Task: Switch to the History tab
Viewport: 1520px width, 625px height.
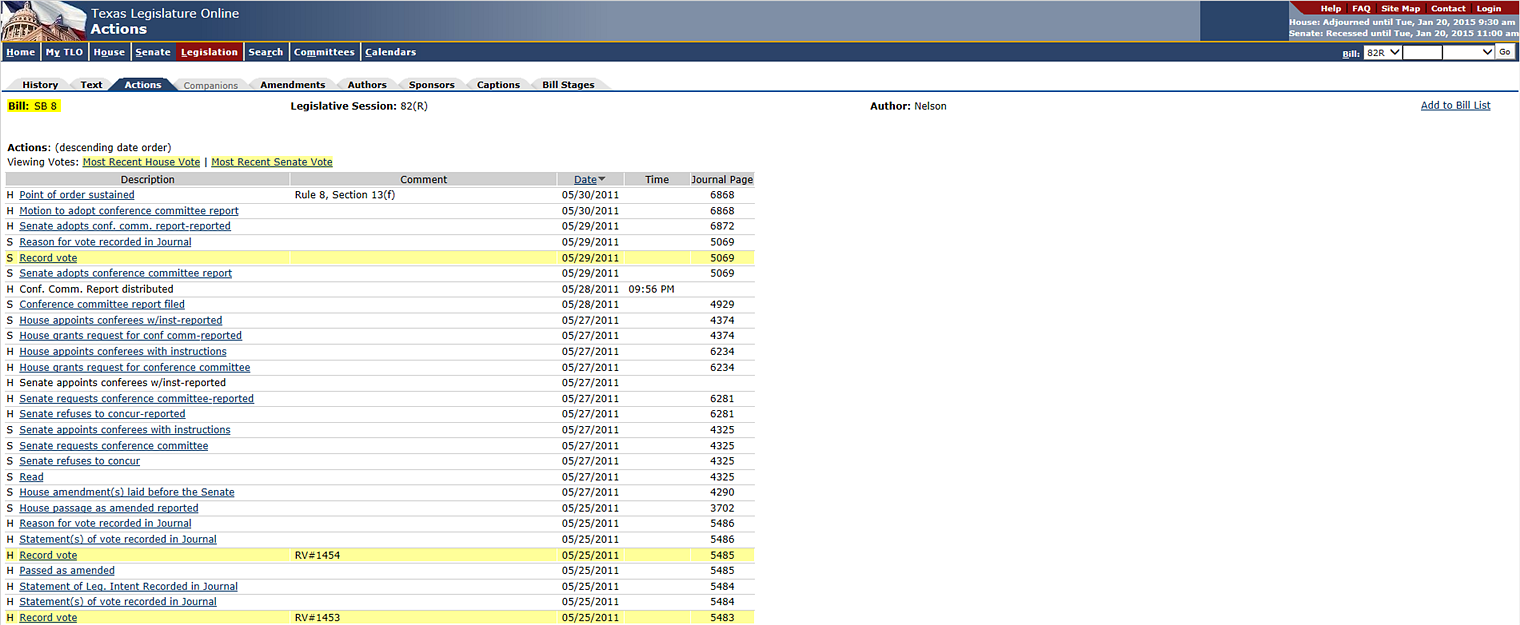Action: (40, 85)
